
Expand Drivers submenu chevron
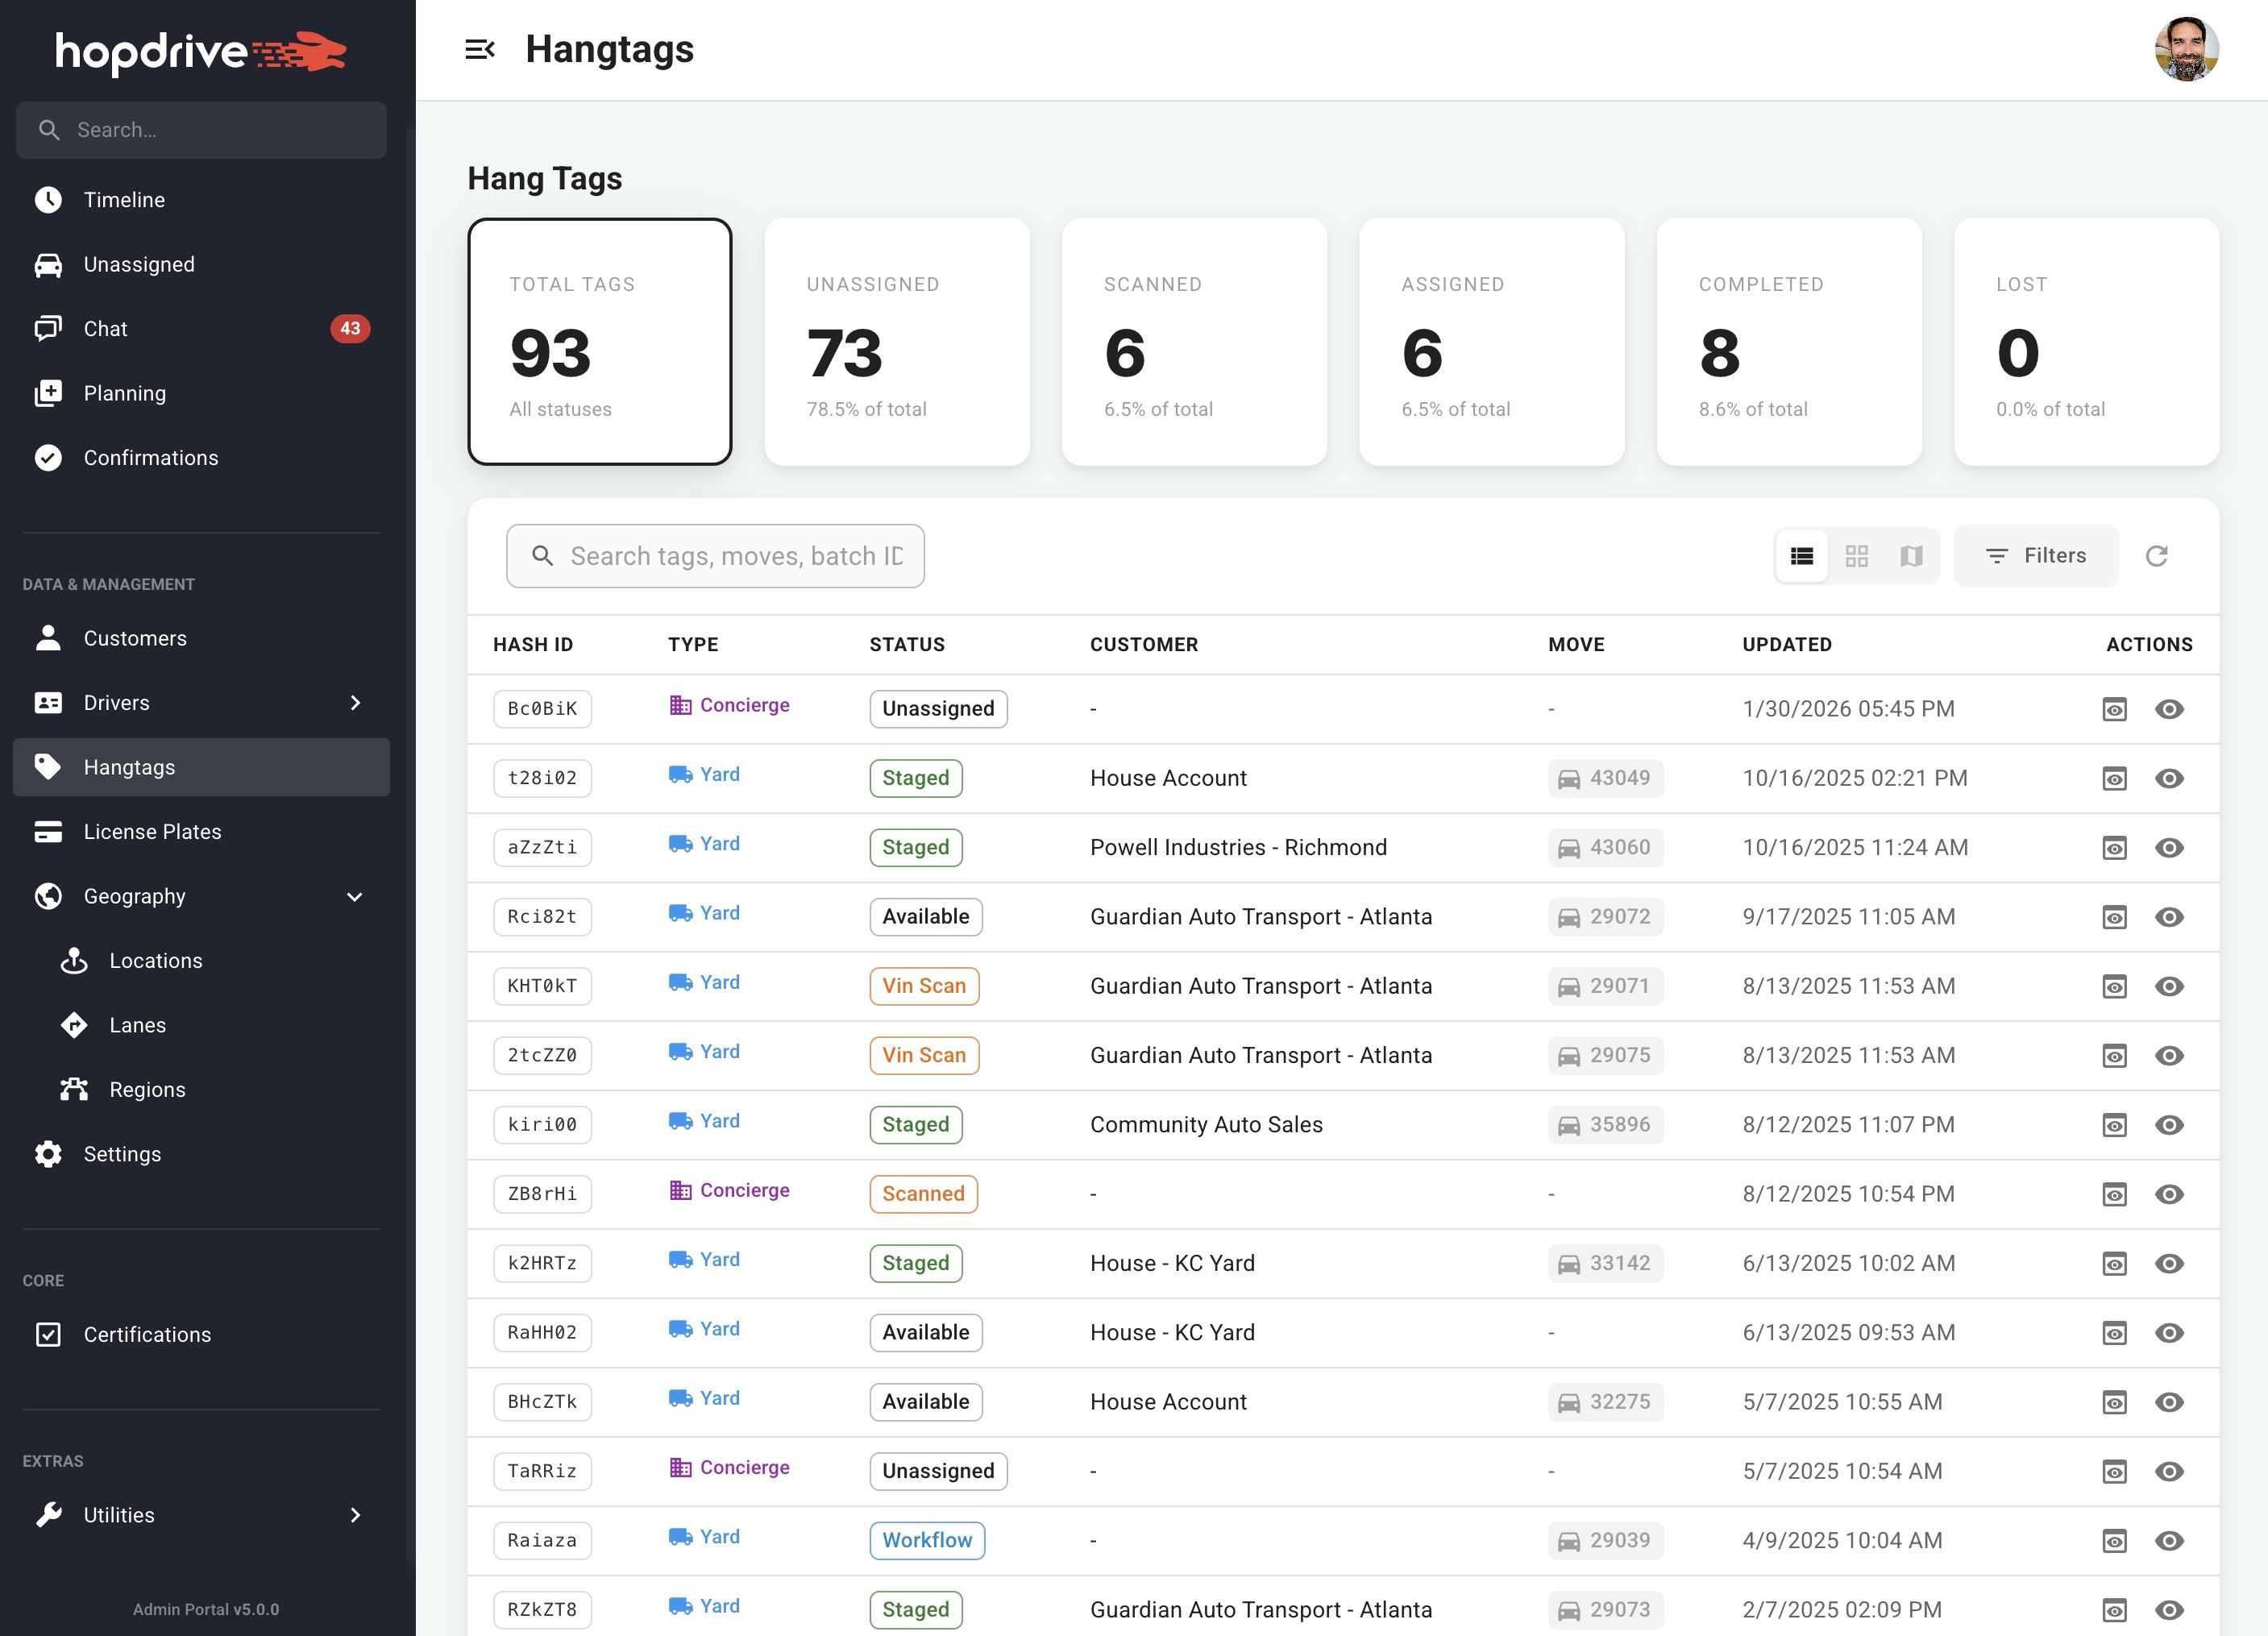click(x=355, y=703)
